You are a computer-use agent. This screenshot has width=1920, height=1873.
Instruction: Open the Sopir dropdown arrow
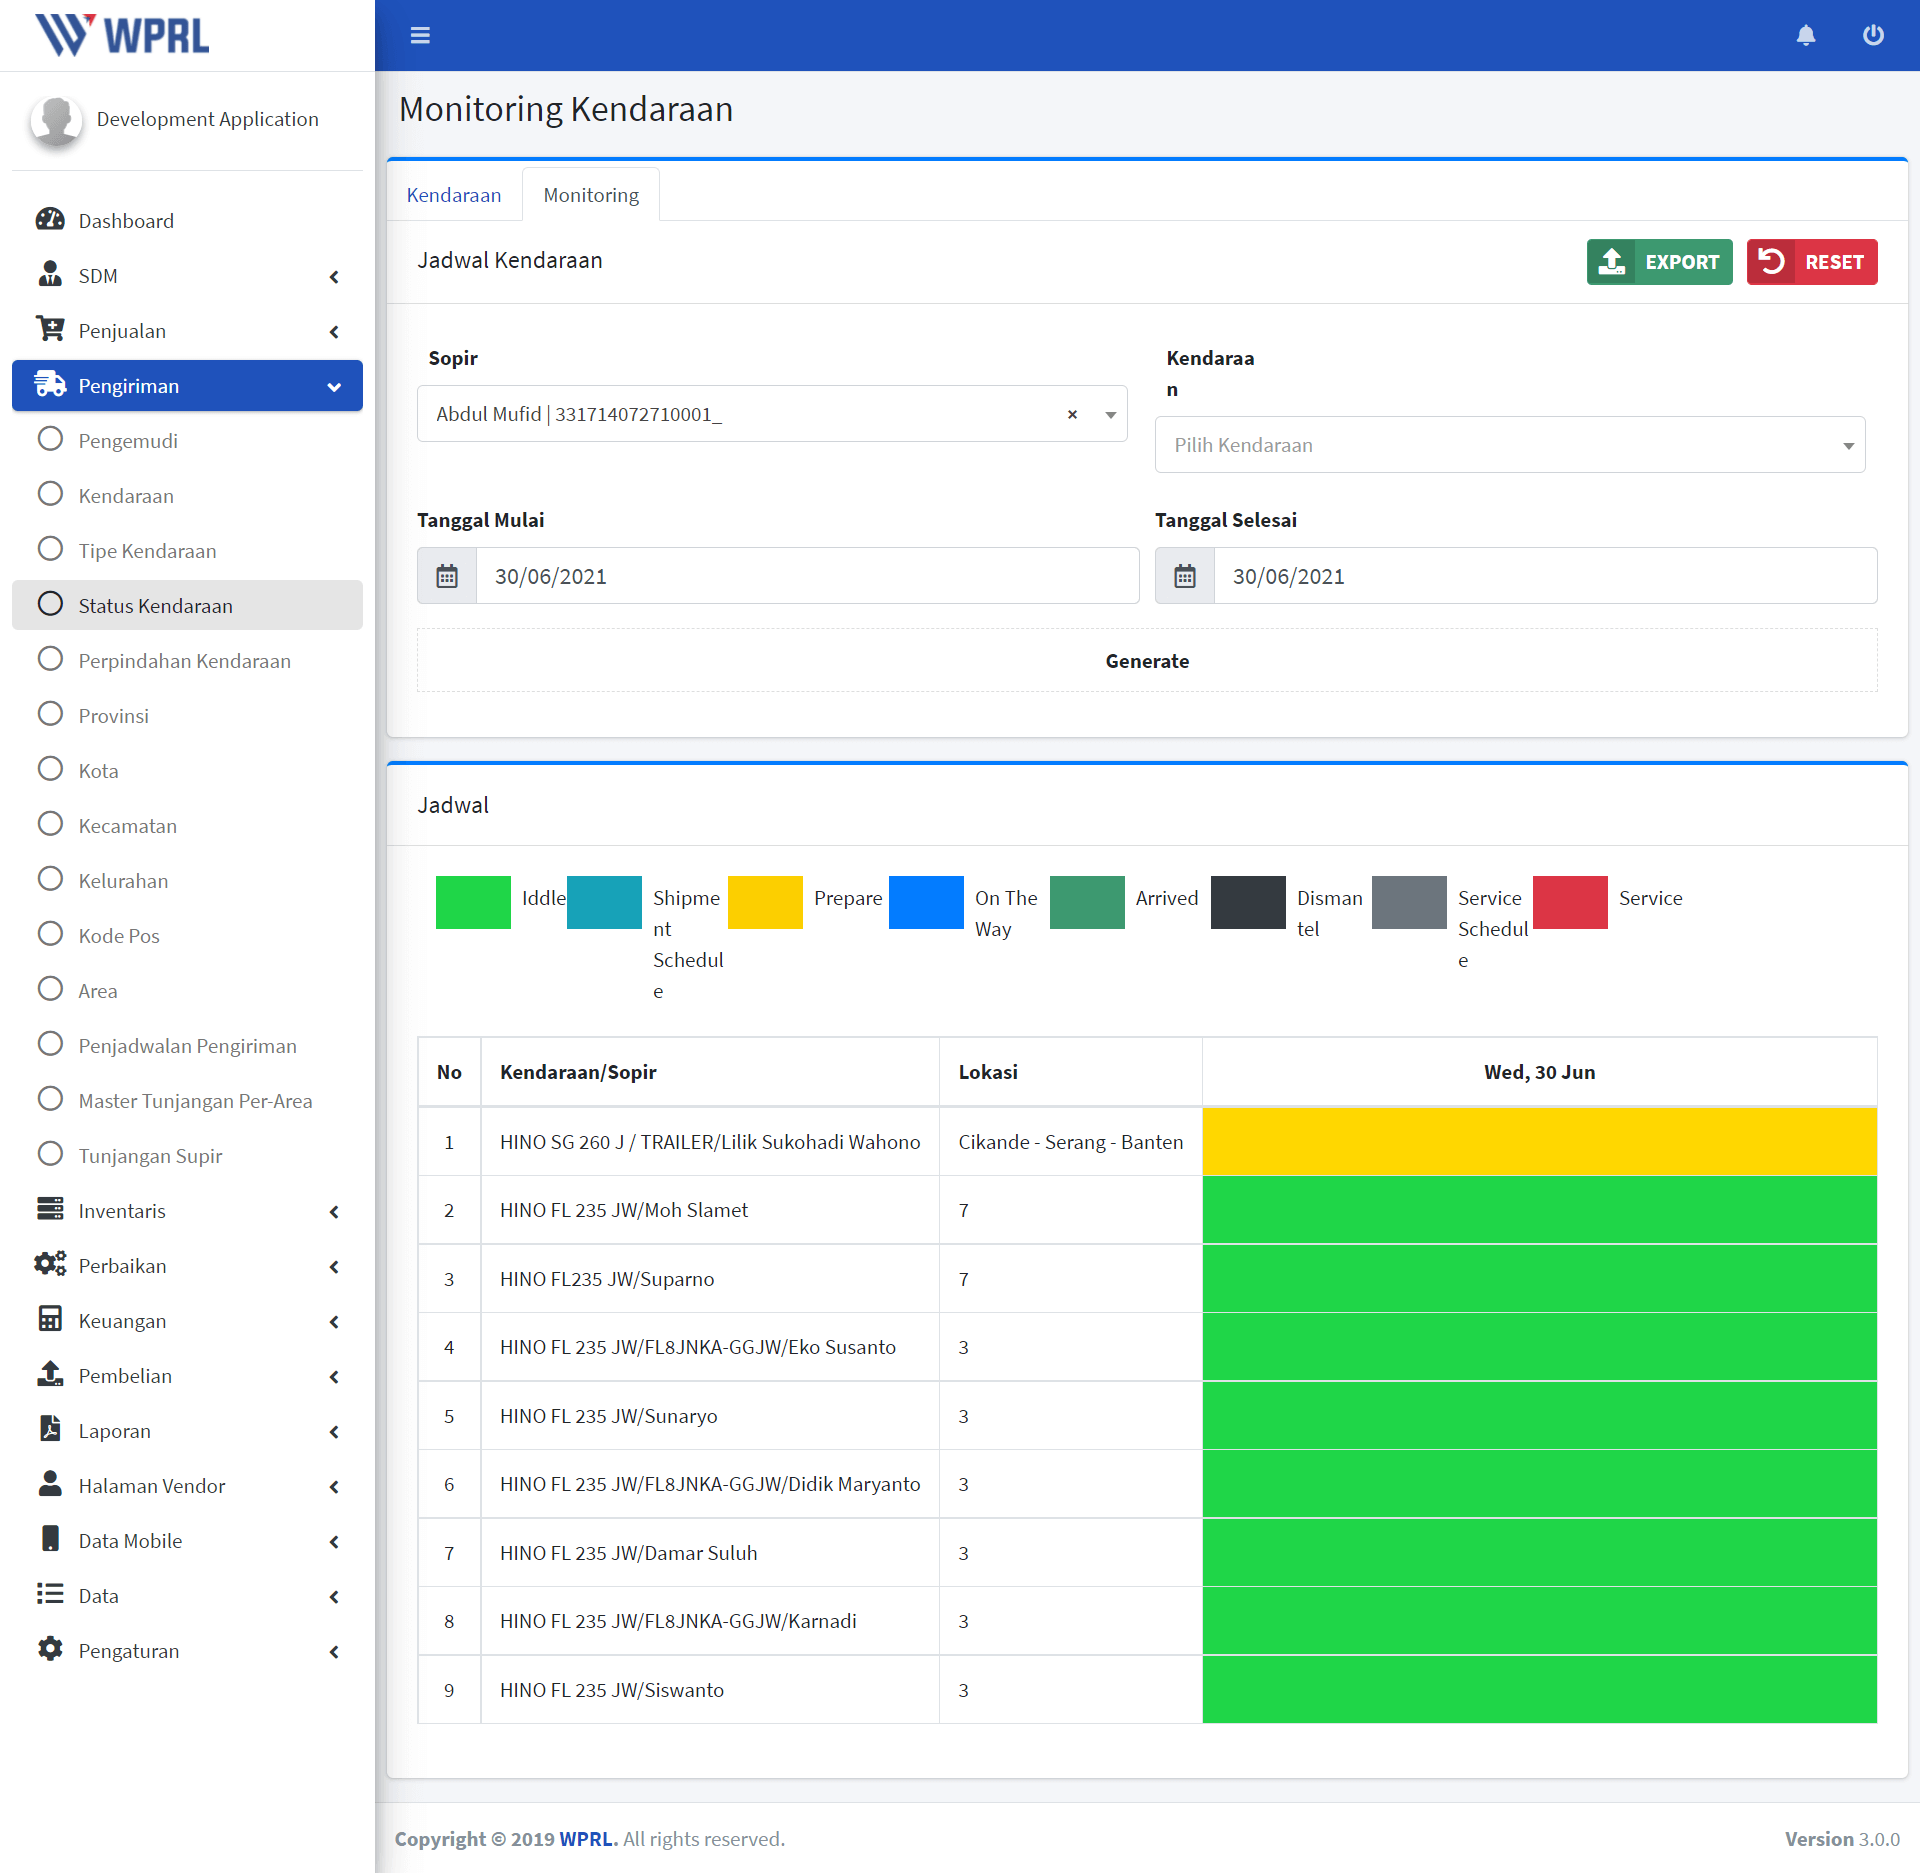click(x=1110, y=415)
